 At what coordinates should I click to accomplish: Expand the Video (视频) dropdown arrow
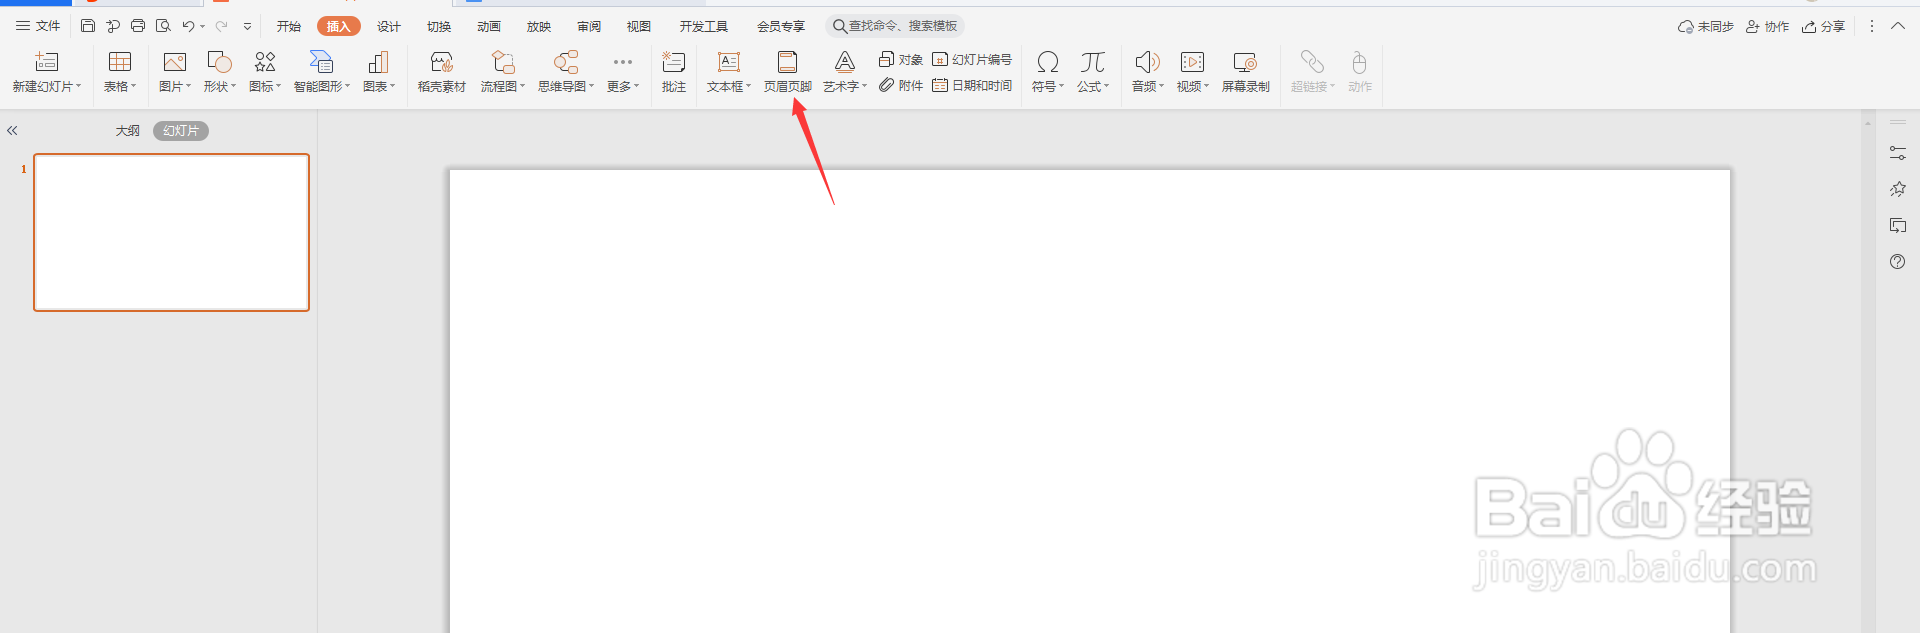coord(1207,87)
